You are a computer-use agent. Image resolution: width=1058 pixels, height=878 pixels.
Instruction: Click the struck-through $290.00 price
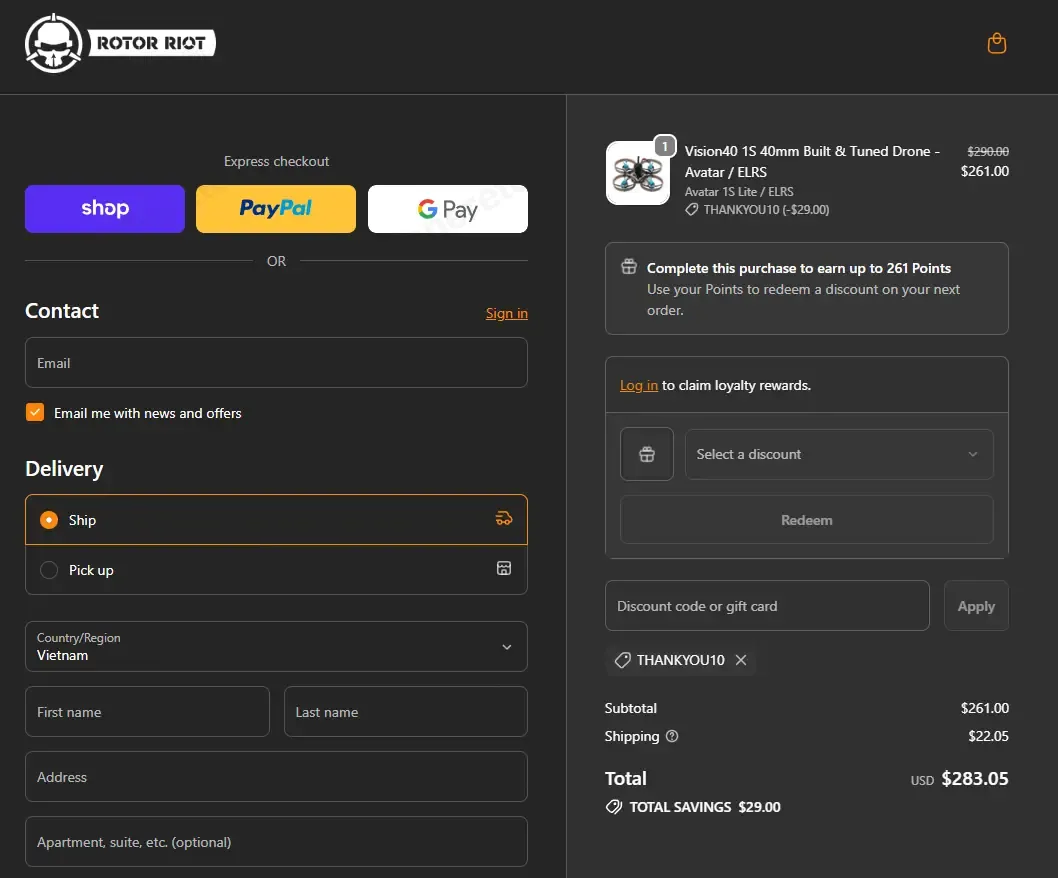click(988, 151)
